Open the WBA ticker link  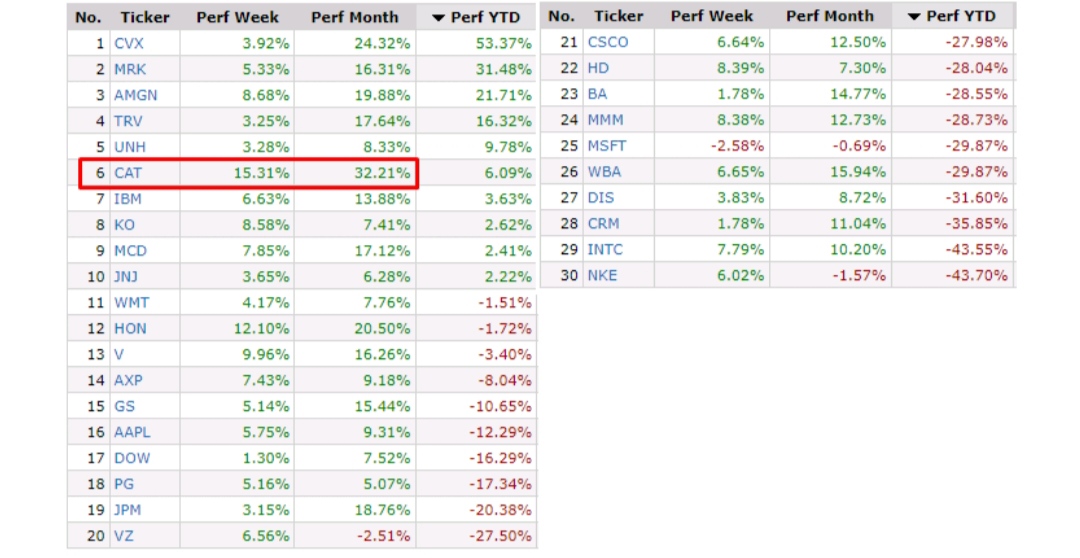[x=604, y=172]
